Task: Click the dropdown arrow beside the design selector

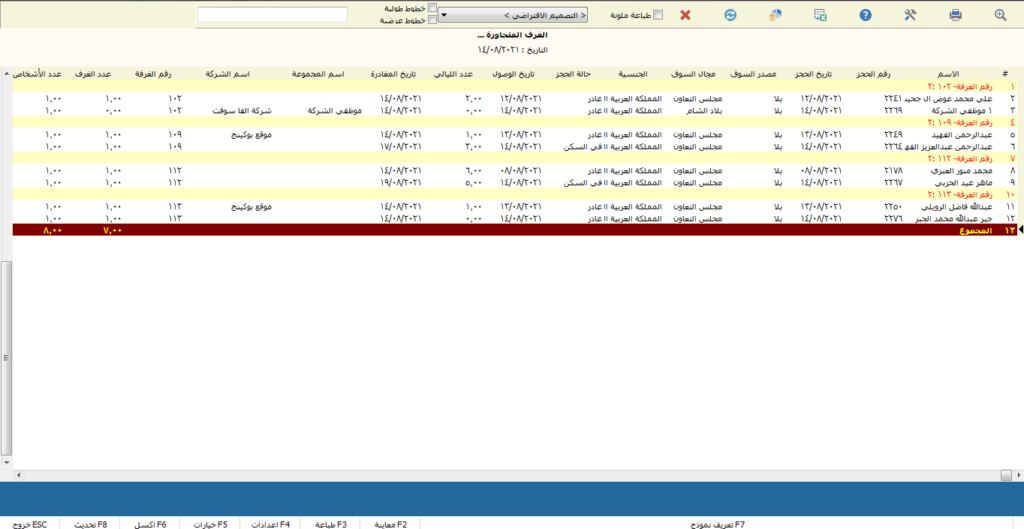Action: click(443, 16)
